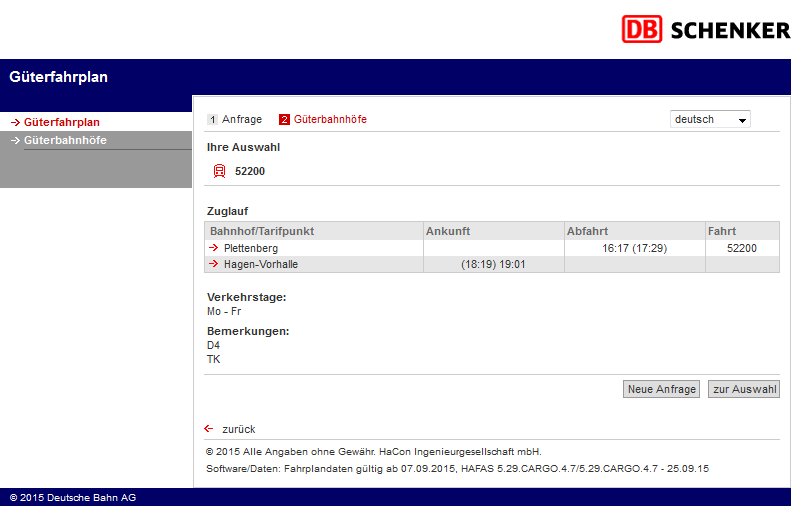Click the red train icon beside 52200
The image size is (795, 512).
219,171
